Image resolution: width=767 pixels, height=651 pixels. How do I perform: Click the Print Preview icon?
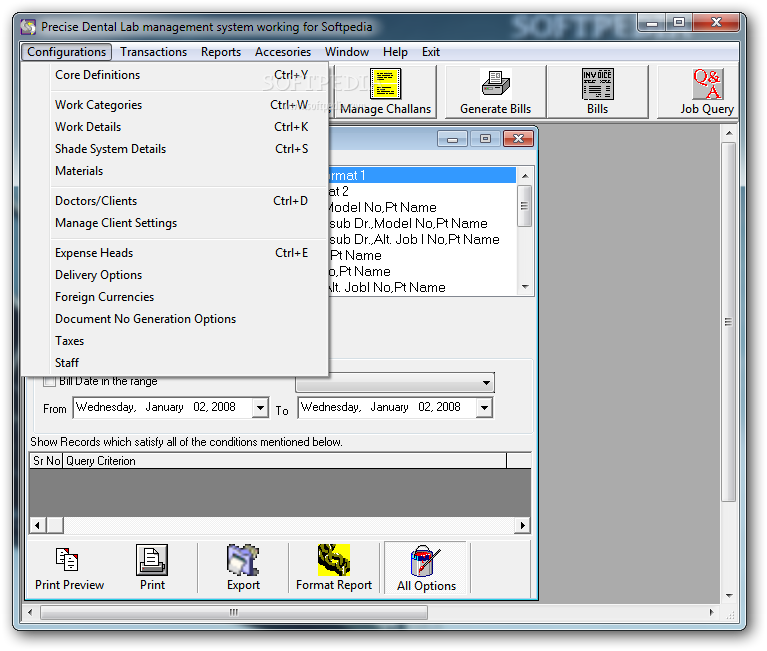tap(67, 559)
